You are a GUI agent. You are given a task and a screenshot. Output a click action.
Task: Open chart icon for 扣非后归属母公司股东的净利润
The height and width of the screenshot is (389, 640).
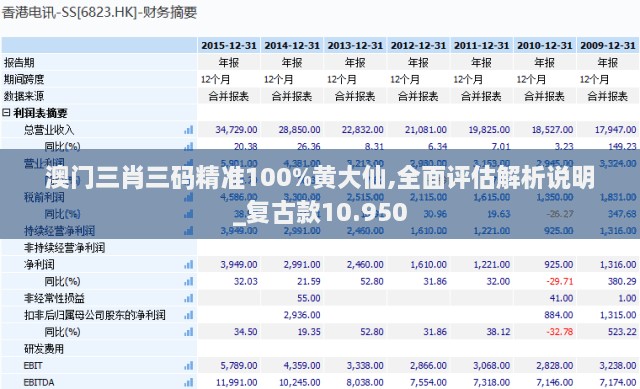pyautogui.click(x=189, y=315)
